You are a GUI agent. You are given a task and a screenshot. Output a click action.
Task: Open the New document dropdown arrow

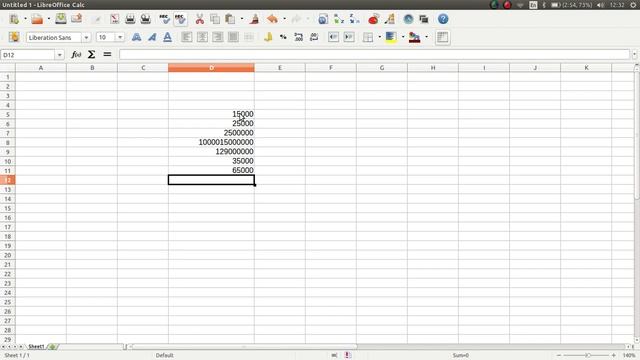pos(25,19)
